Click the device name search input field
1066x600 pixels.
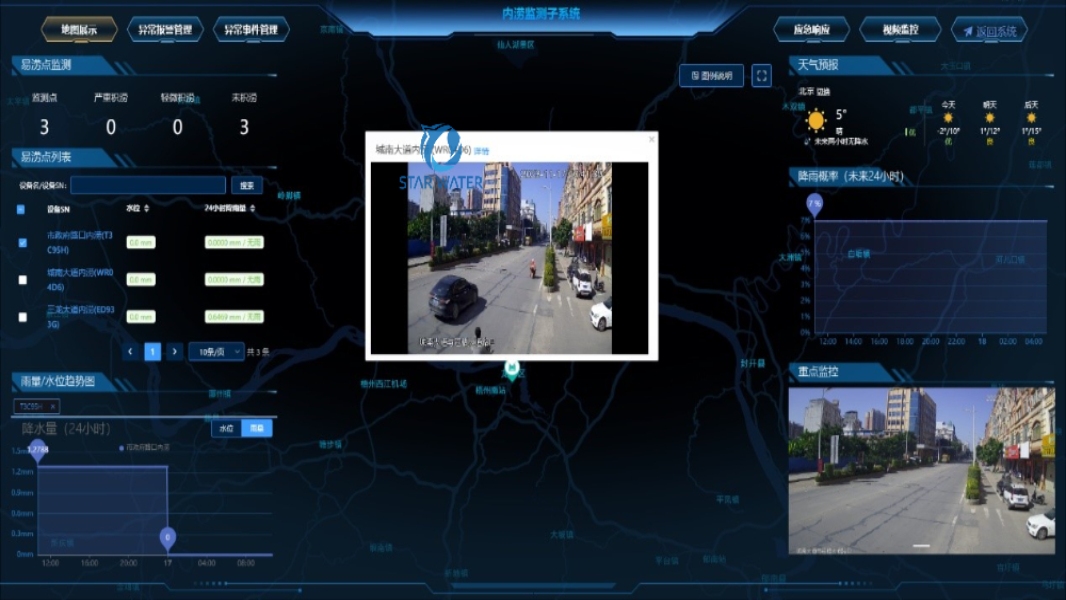click(x=148, y=185)
